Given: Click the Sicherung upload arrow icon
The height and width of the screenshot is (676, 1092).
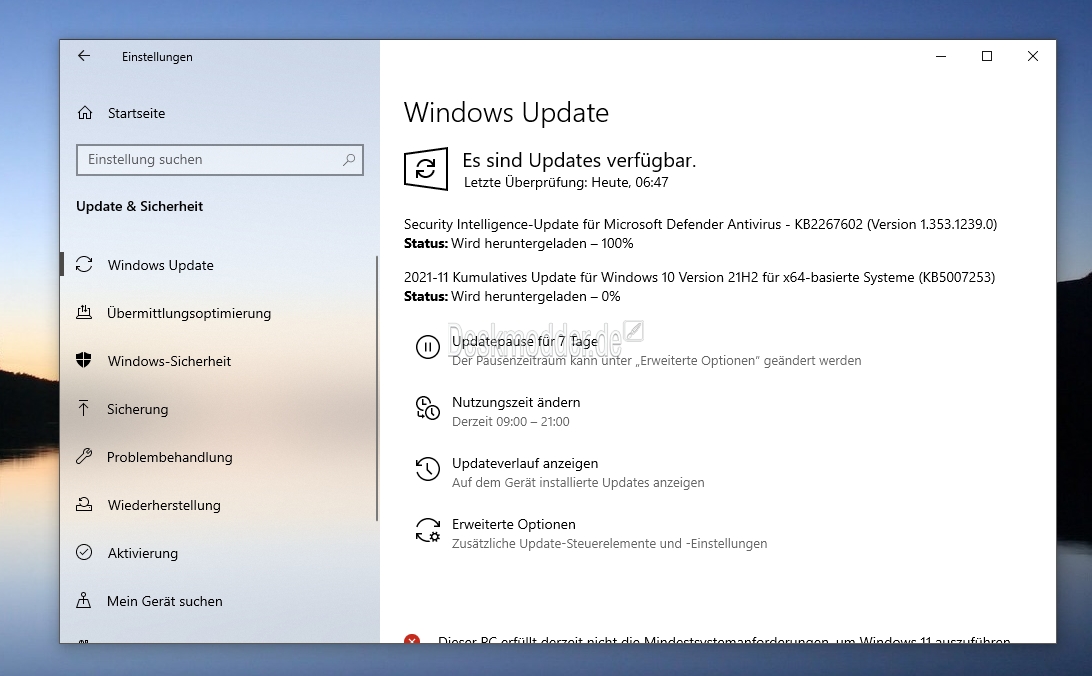Looking at the screenshot, I should [x=84, y=408].
